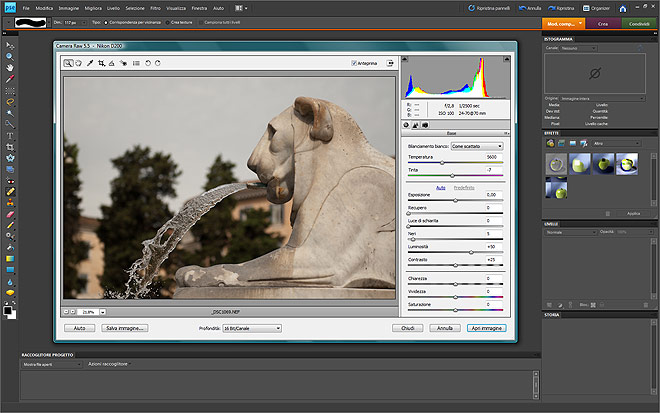This screenshot has height=413, width=660.
Task: Select the Gradient tool
Action: click(x=10, y=258)
